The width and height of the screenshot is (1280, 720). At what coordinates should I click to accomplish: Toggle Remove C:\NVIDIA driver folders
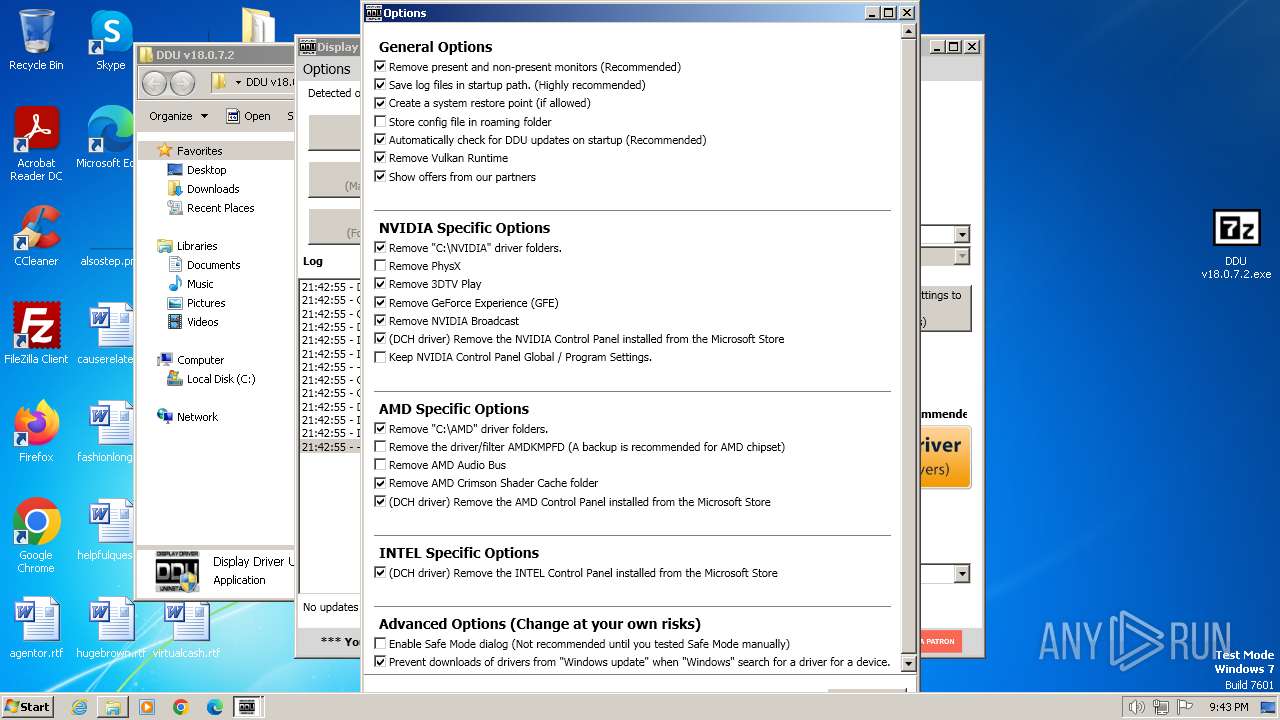[x=380, y=248]
